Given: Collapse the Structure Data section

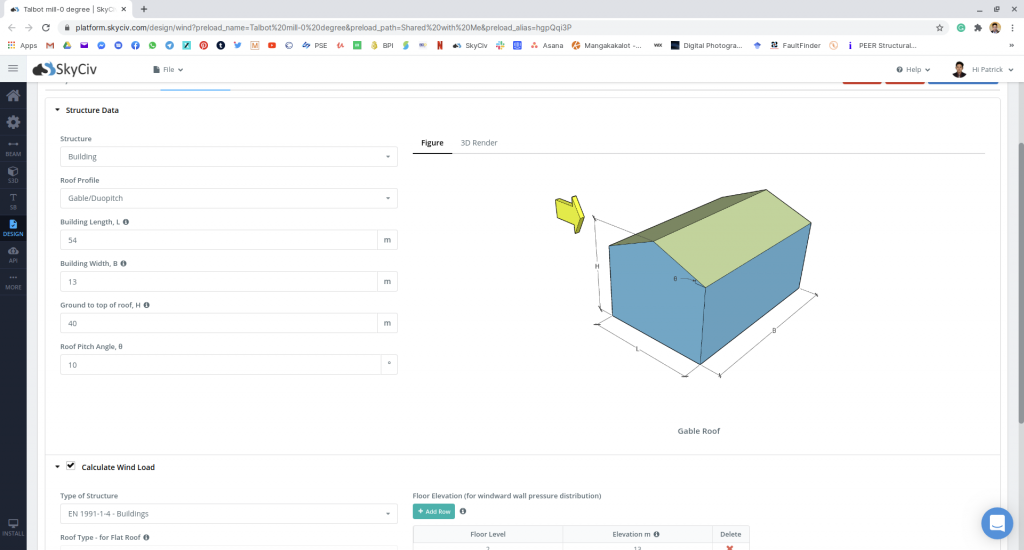Looking at the screenshot, I should coord(58,110).
